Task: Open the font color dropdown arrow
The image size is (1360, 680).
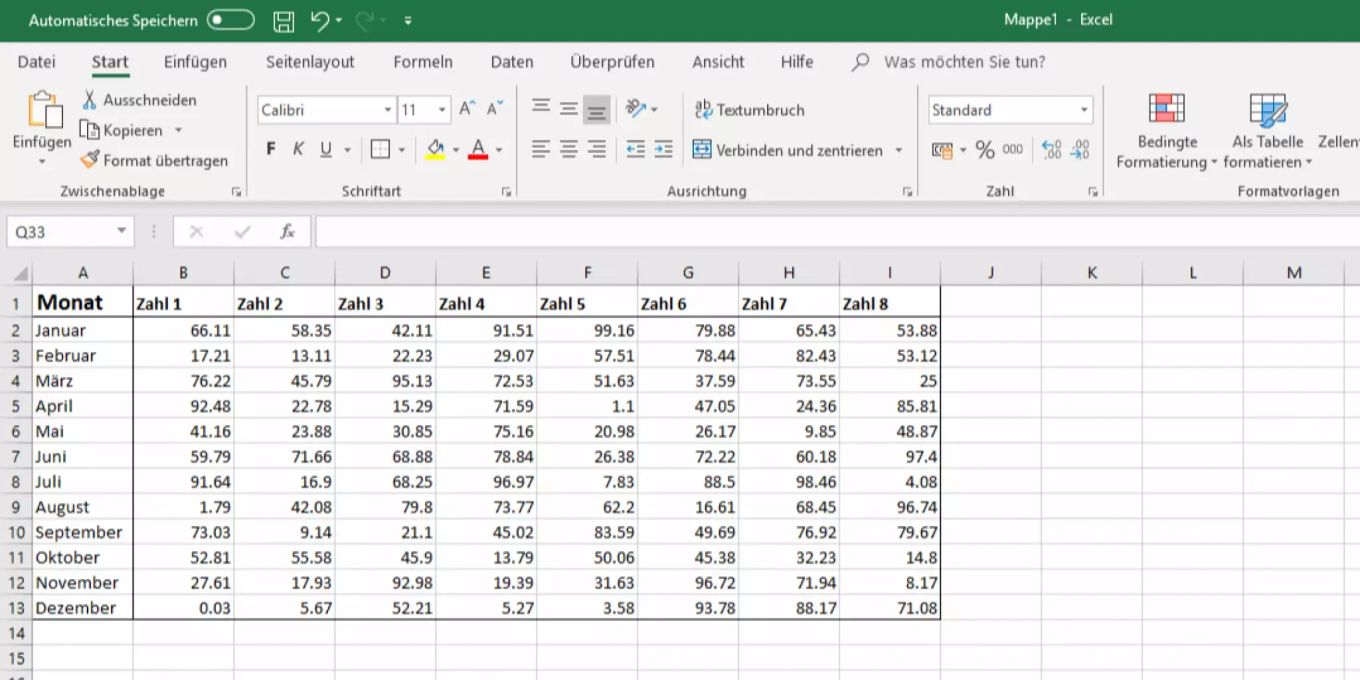Action: point(499,150)
